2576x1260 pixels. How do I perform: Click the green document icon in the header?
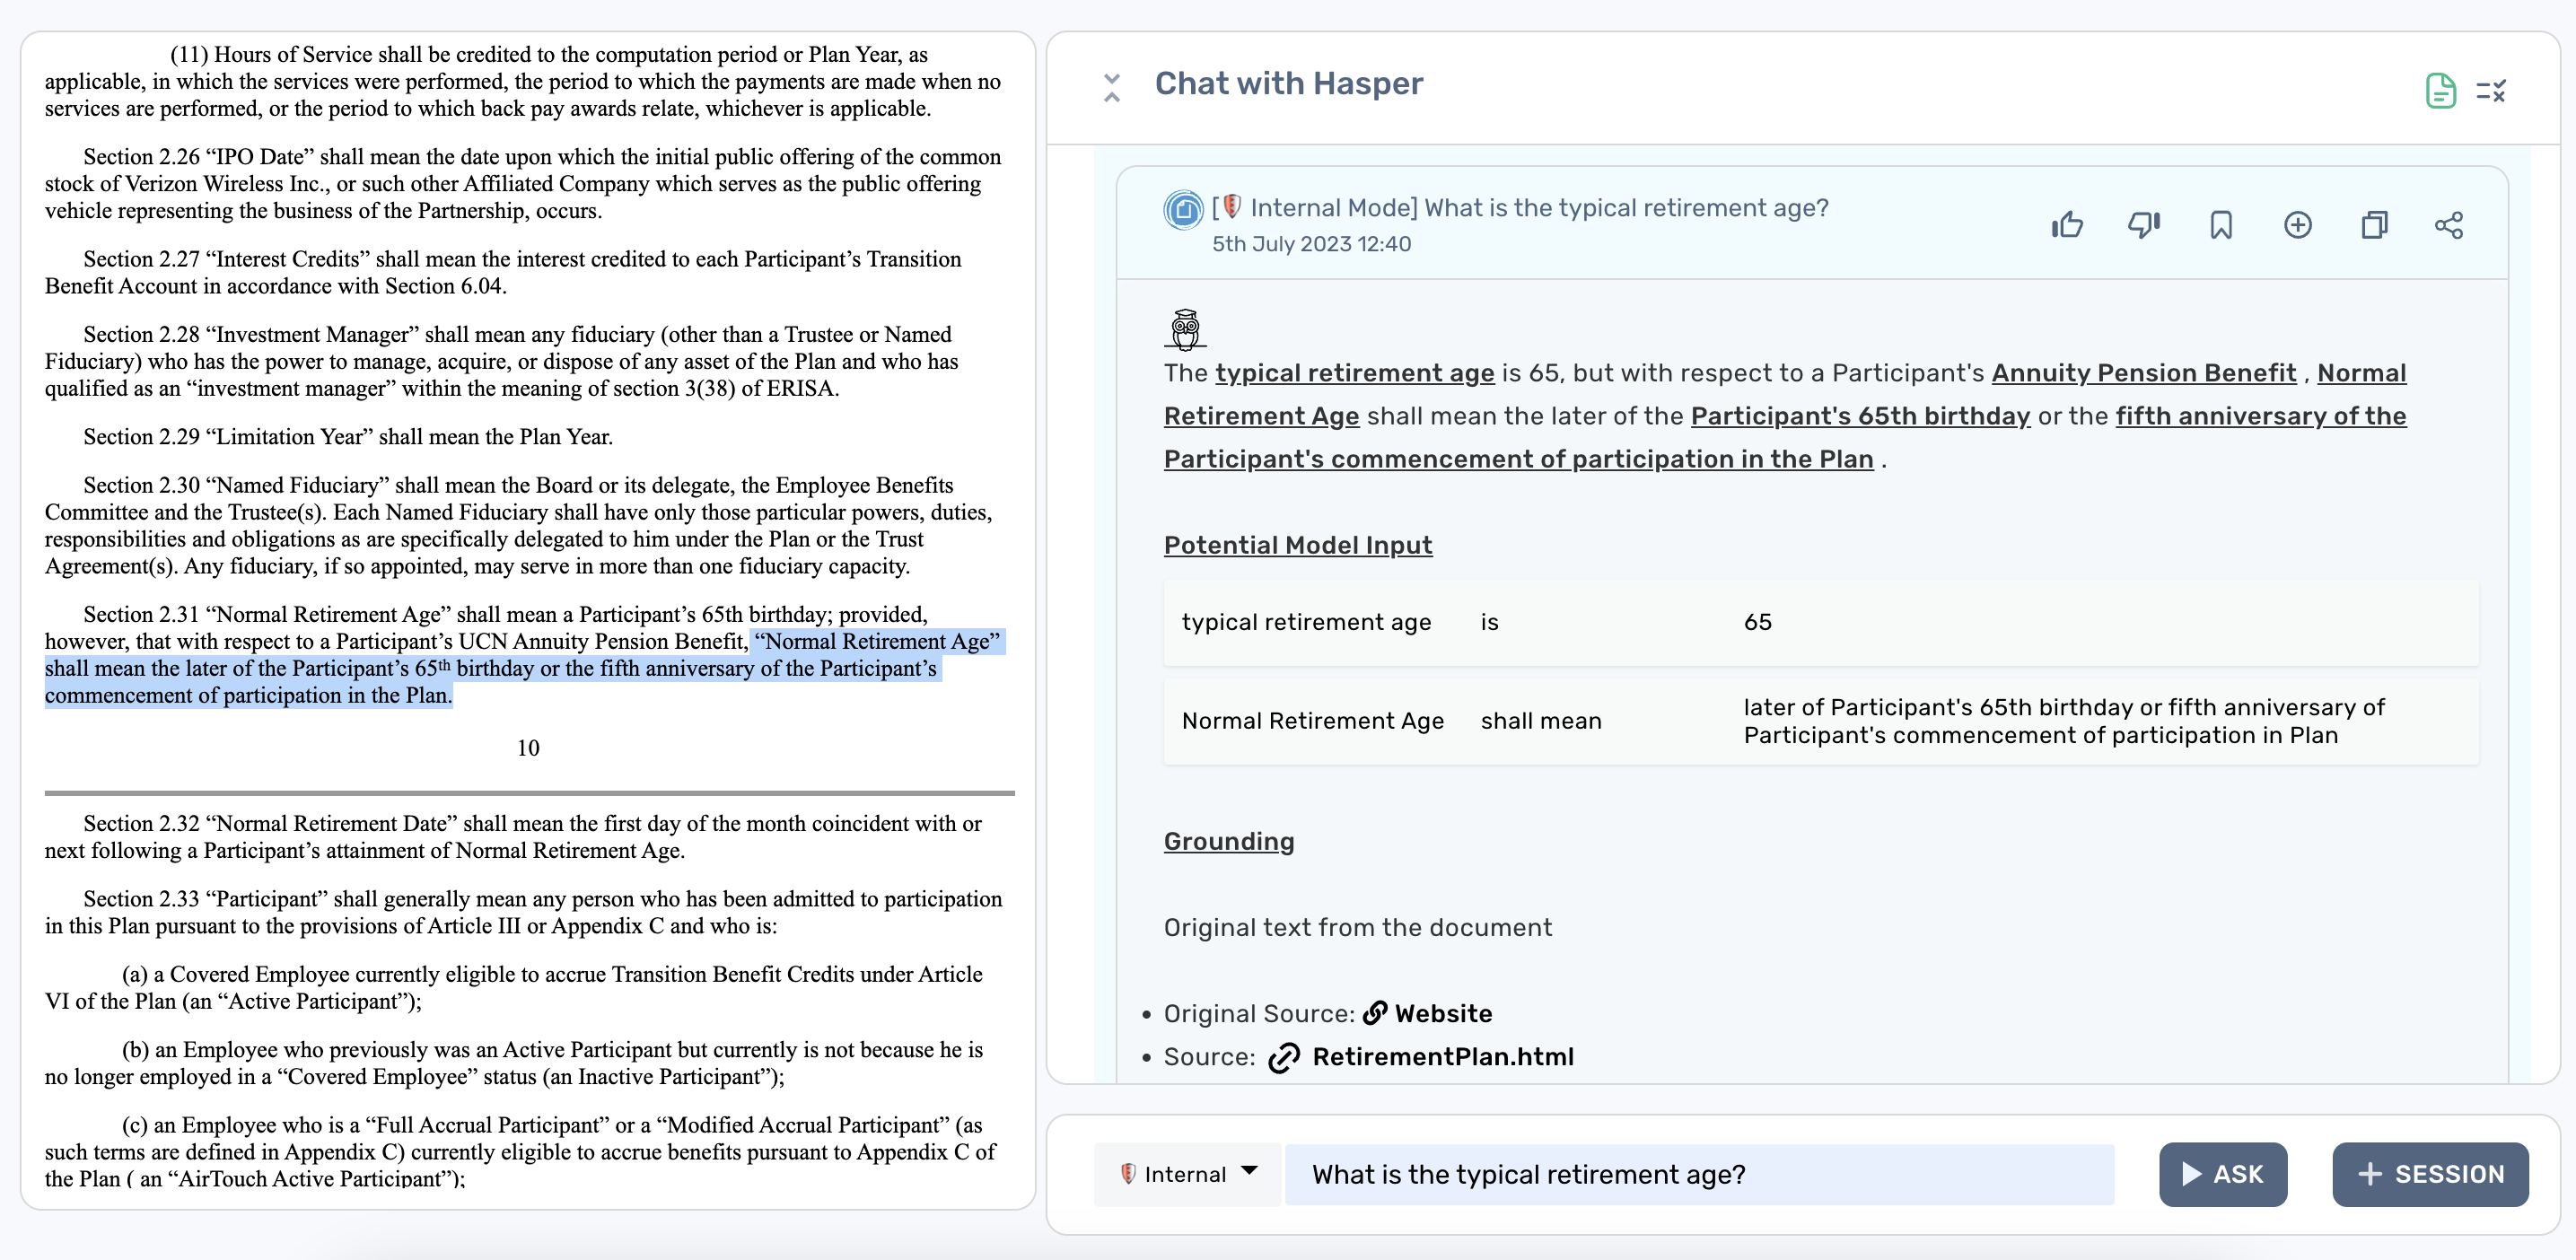point(2440,91)
